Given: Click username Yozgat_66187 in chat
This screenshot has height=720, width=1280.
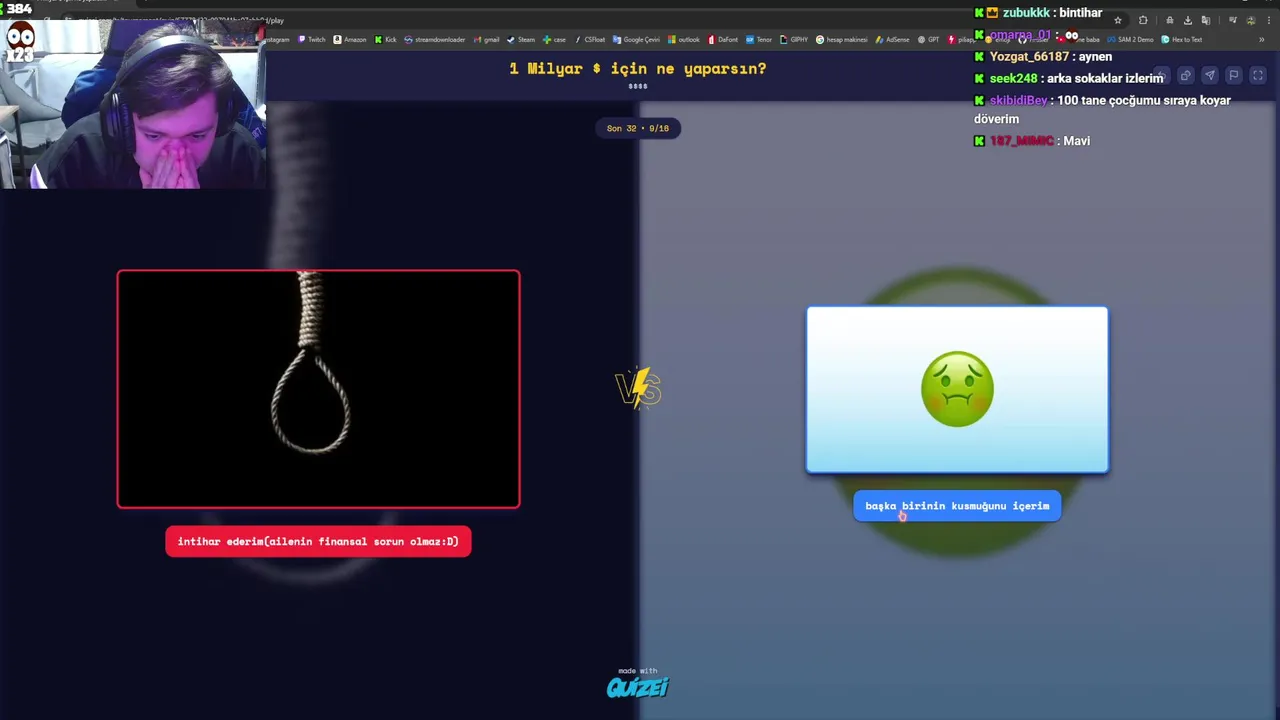Looking at the screenshot, I should 1029,57.
